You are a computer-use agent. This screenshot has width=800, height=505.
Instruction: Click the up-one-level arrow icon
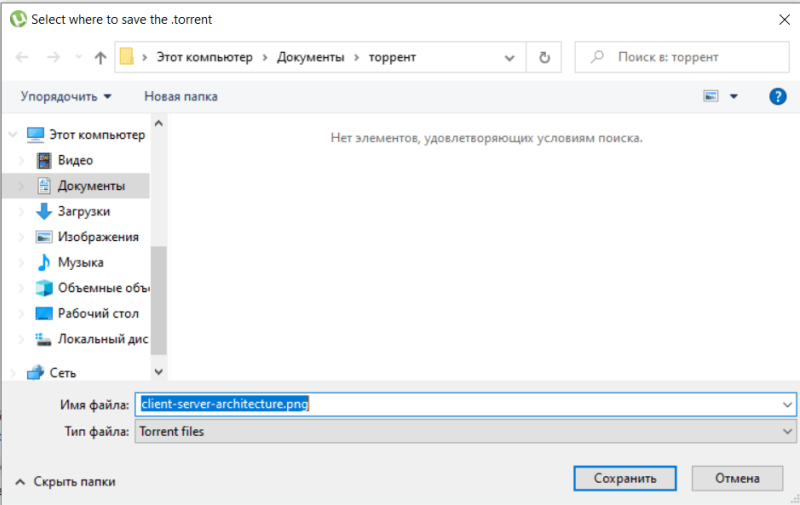click(x=100, y=58)
